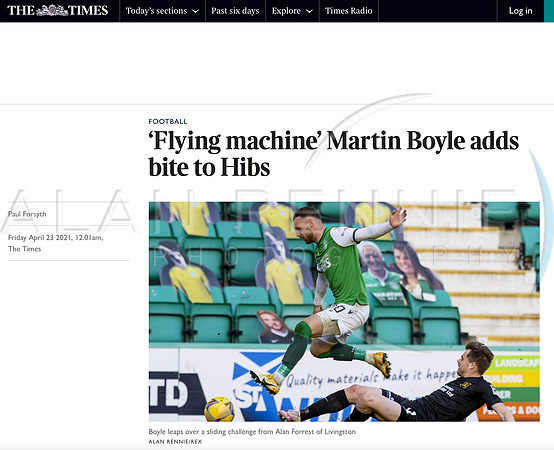This screenshot has width=554, height=450.
Task: Click the 'Flying machine' Martin Boyle headline
Action: pyautogui.click(x=334, y=154)
